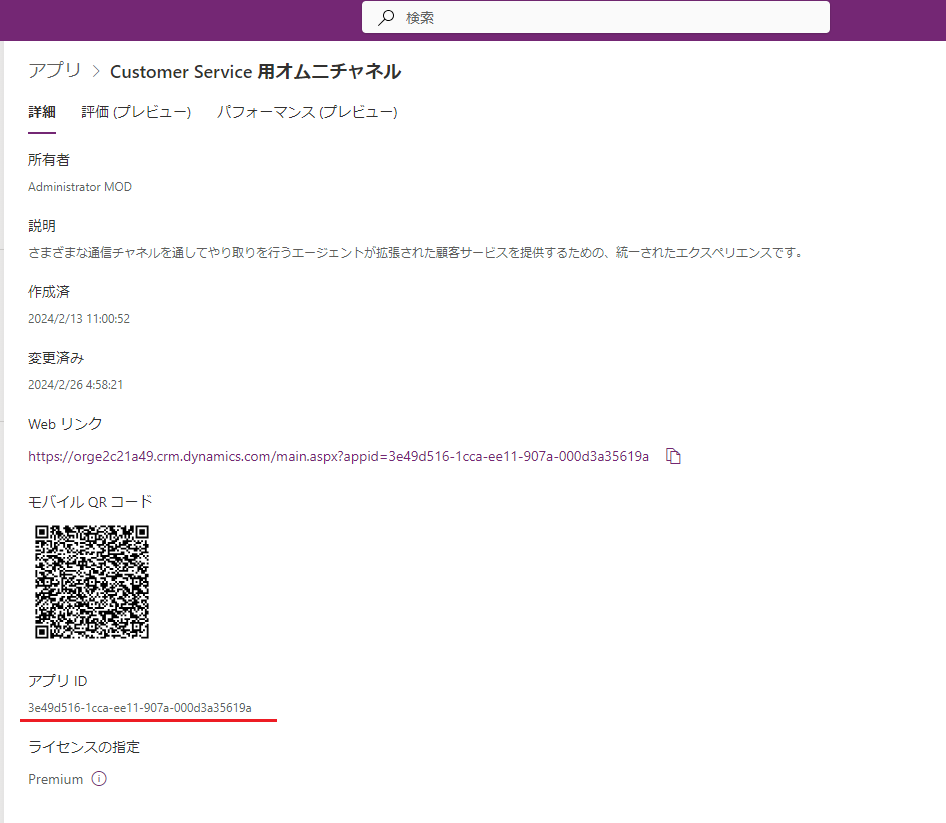The image size is (946, 823).
Task: Click the Premium license label
Action: point(55,778)
